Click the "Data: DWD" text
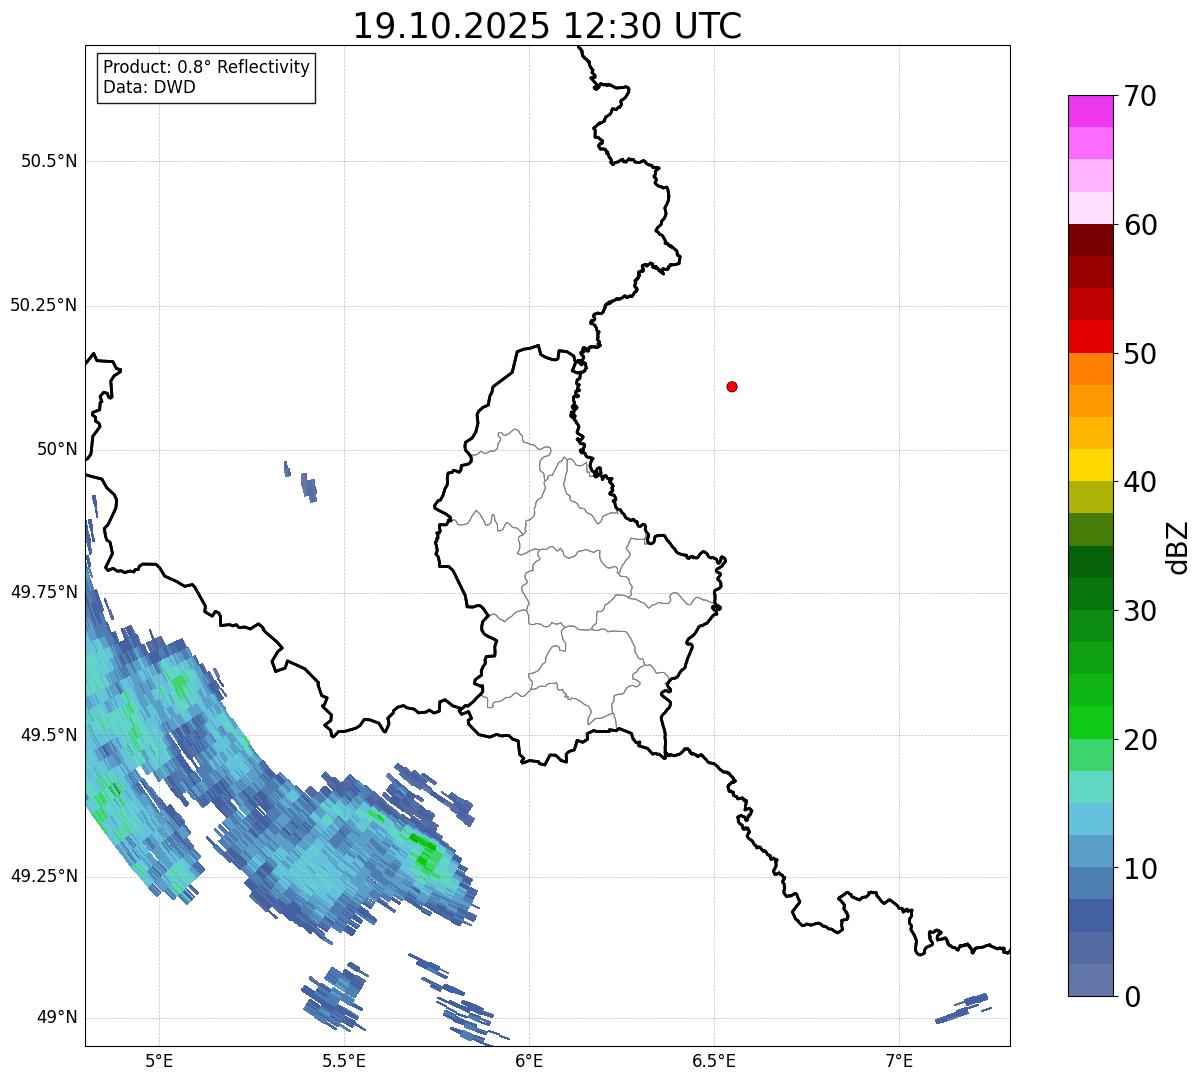This screenshot has height=1081, width=1202. pos(149,87)
